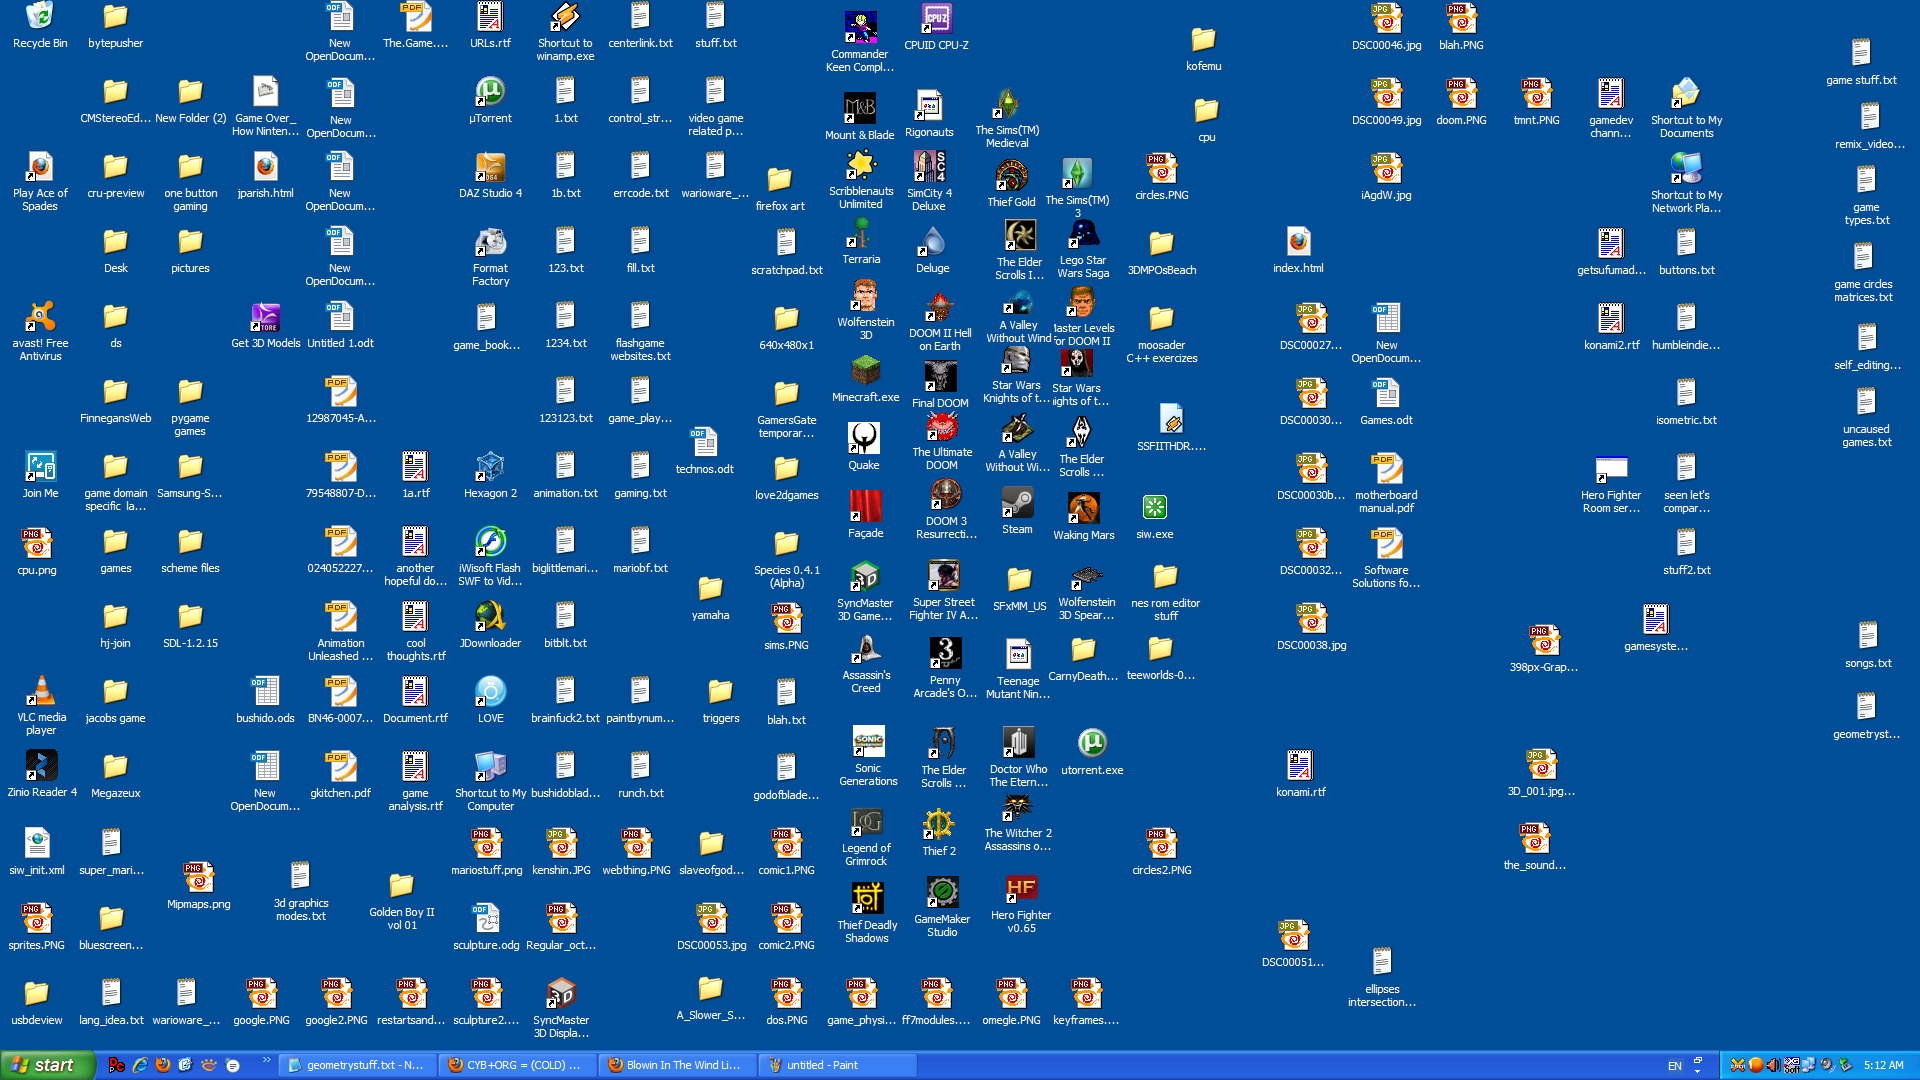Expand the hidden Quick Launch chevron
Screen dimensions: 1920x1080
click(x=266, y=1060)
